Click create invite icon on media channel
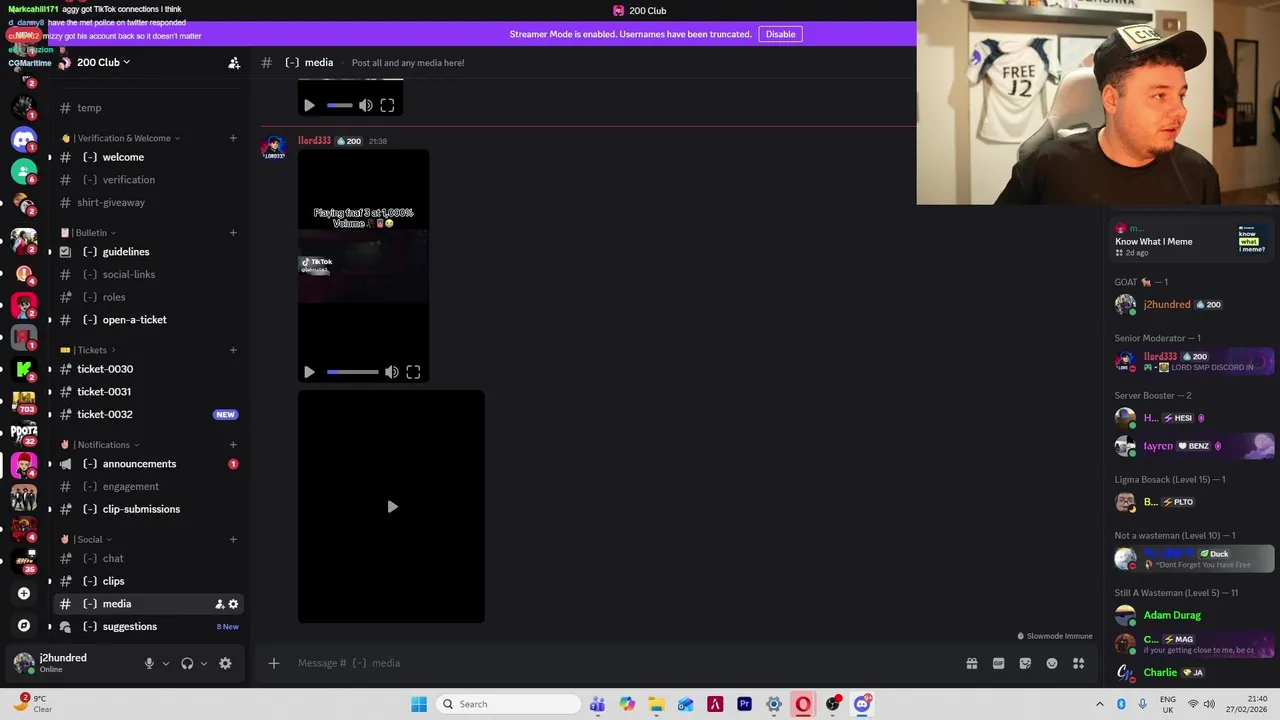The width and height of the screenshot is (1280, 720). [220, 604]
